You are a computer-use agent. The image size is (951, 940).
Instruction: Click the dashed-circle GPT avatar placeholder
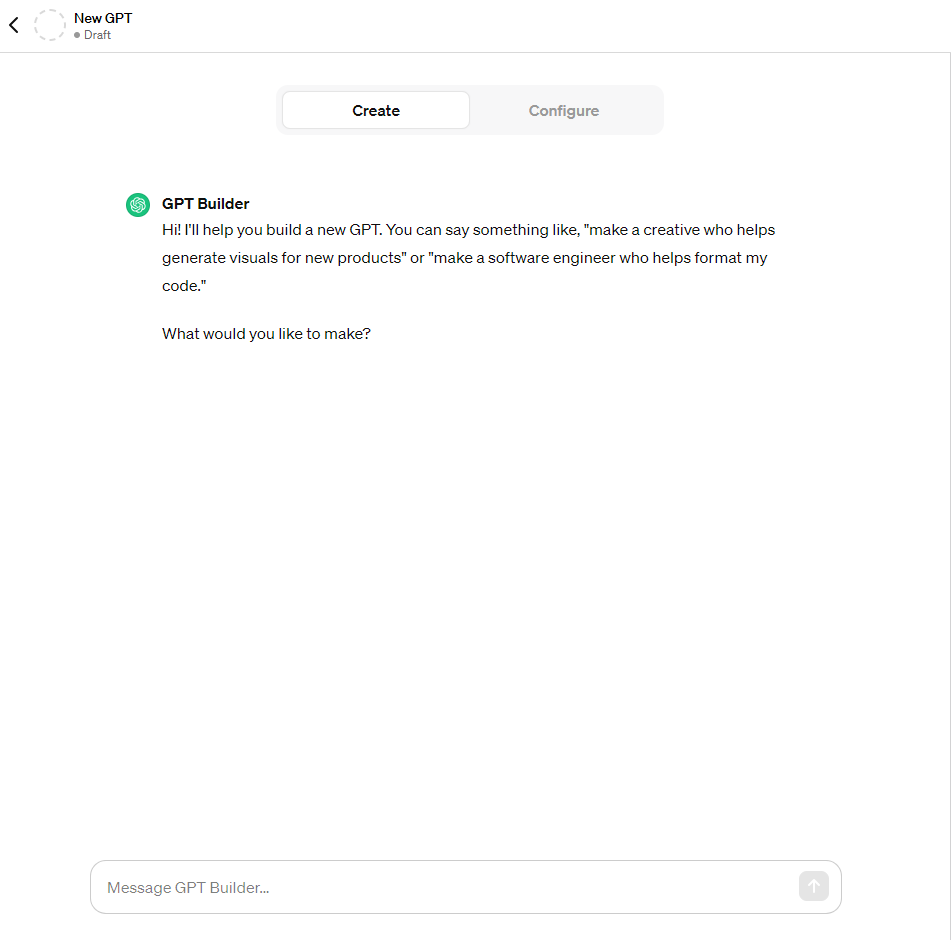tap(50, 25)
